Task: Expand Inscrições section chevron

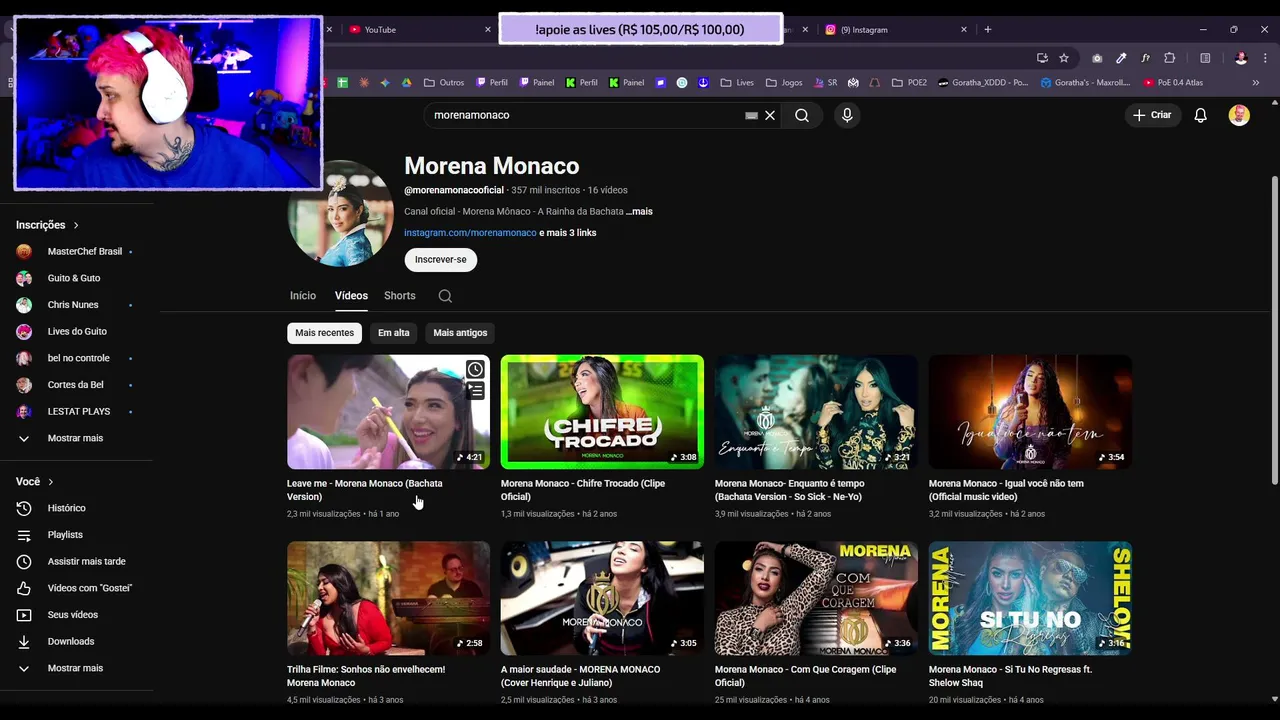Action: pyautogui.click(x=76, y=225)
